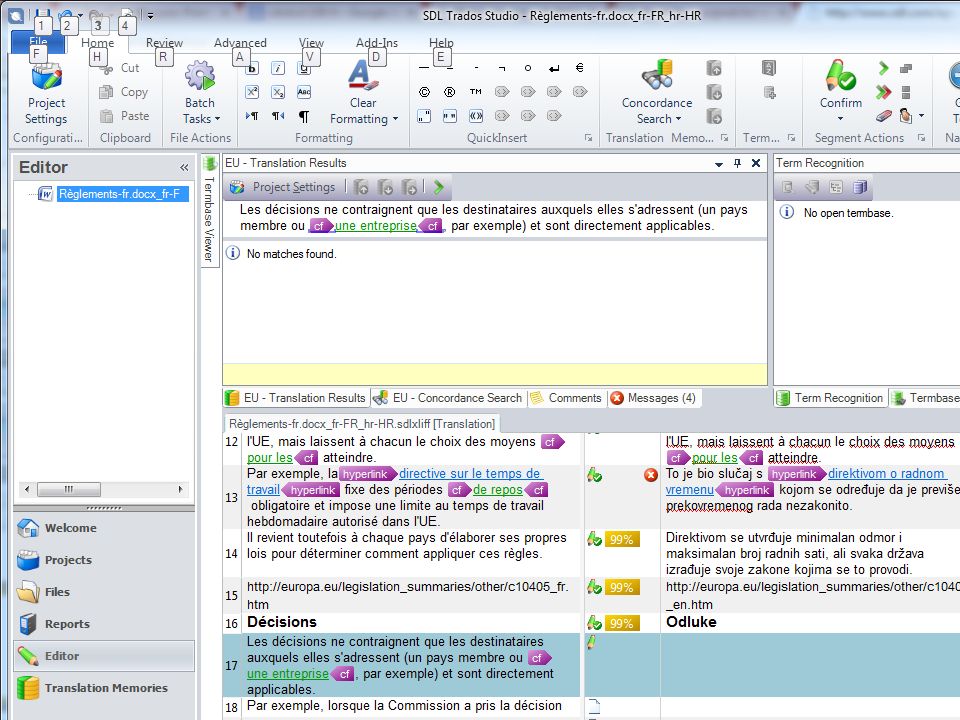Click the Copy command
The image size is (960, 720).
(x=123, y=92)
